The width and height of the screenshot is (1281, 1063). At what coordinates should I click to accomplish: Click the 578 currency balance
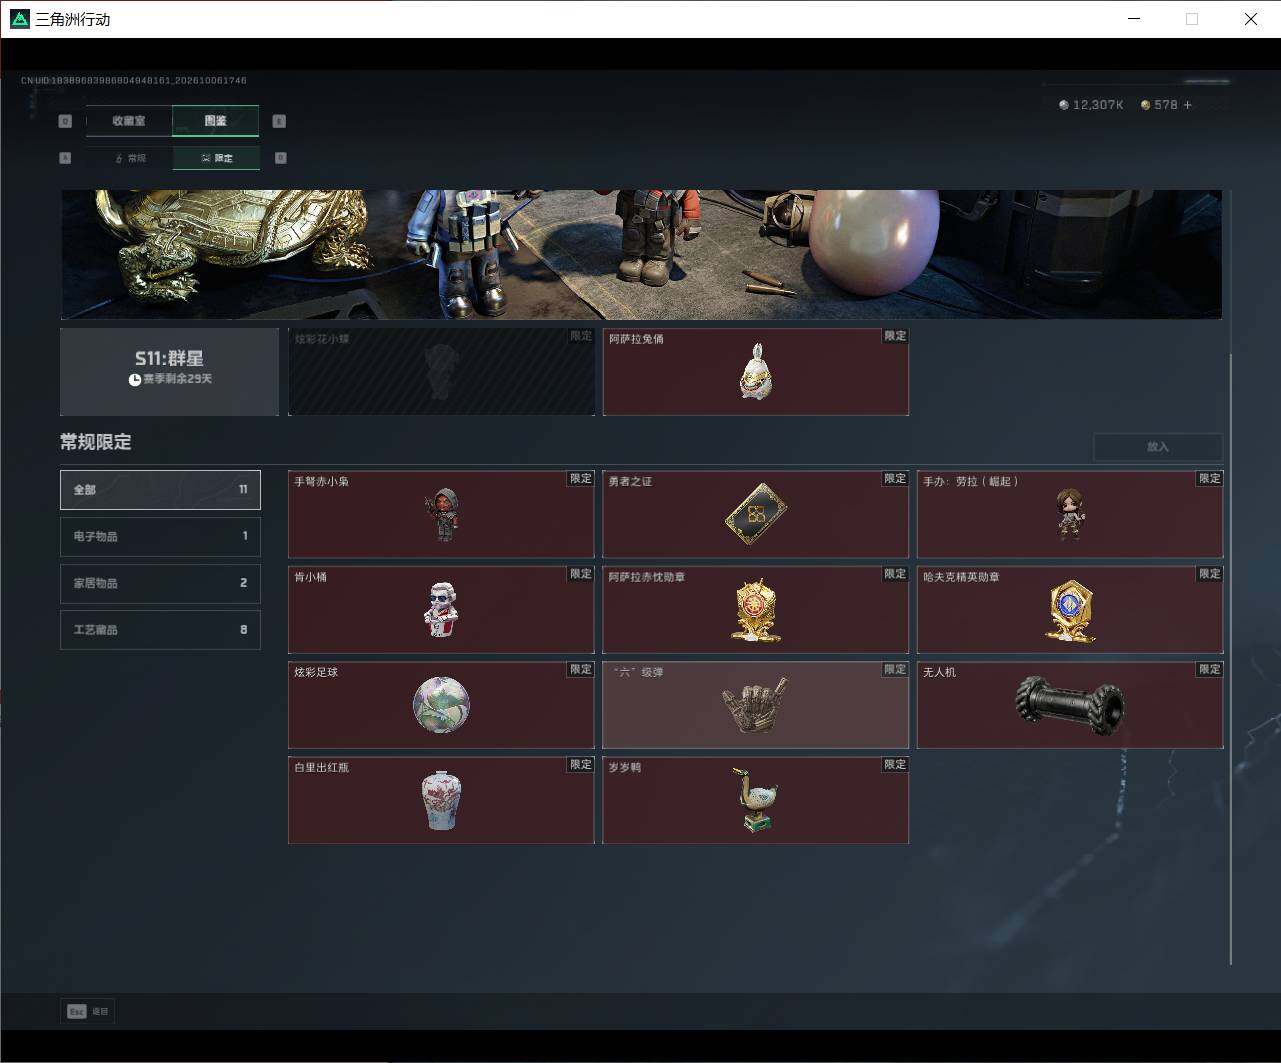[1159, 105]
